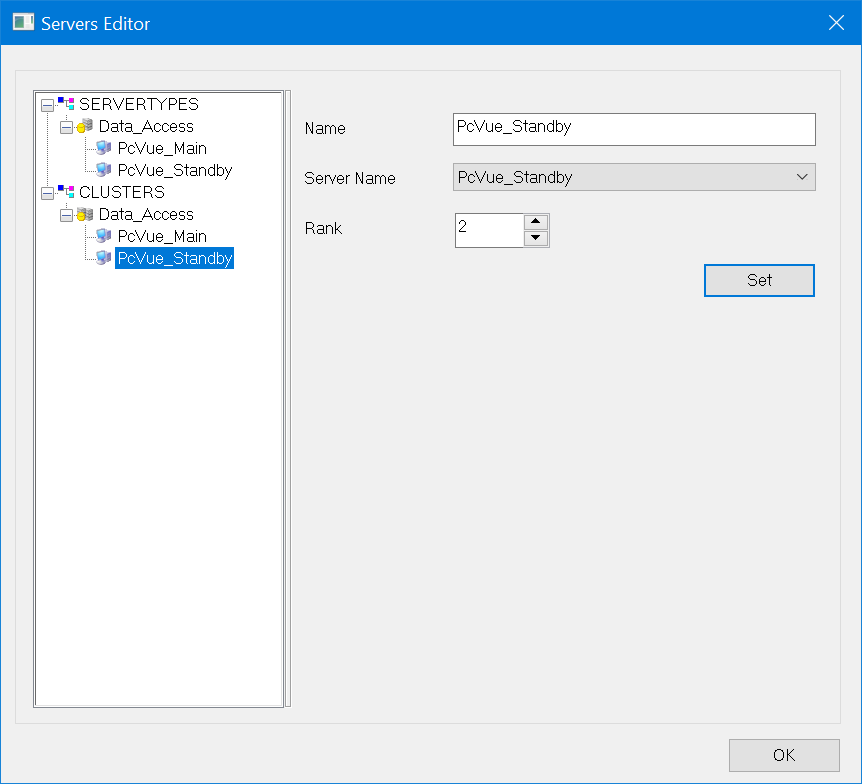
Task: Click the highlighted PcVue_Standby icon under CLUSTERS
Action: (x=104, y=258)
